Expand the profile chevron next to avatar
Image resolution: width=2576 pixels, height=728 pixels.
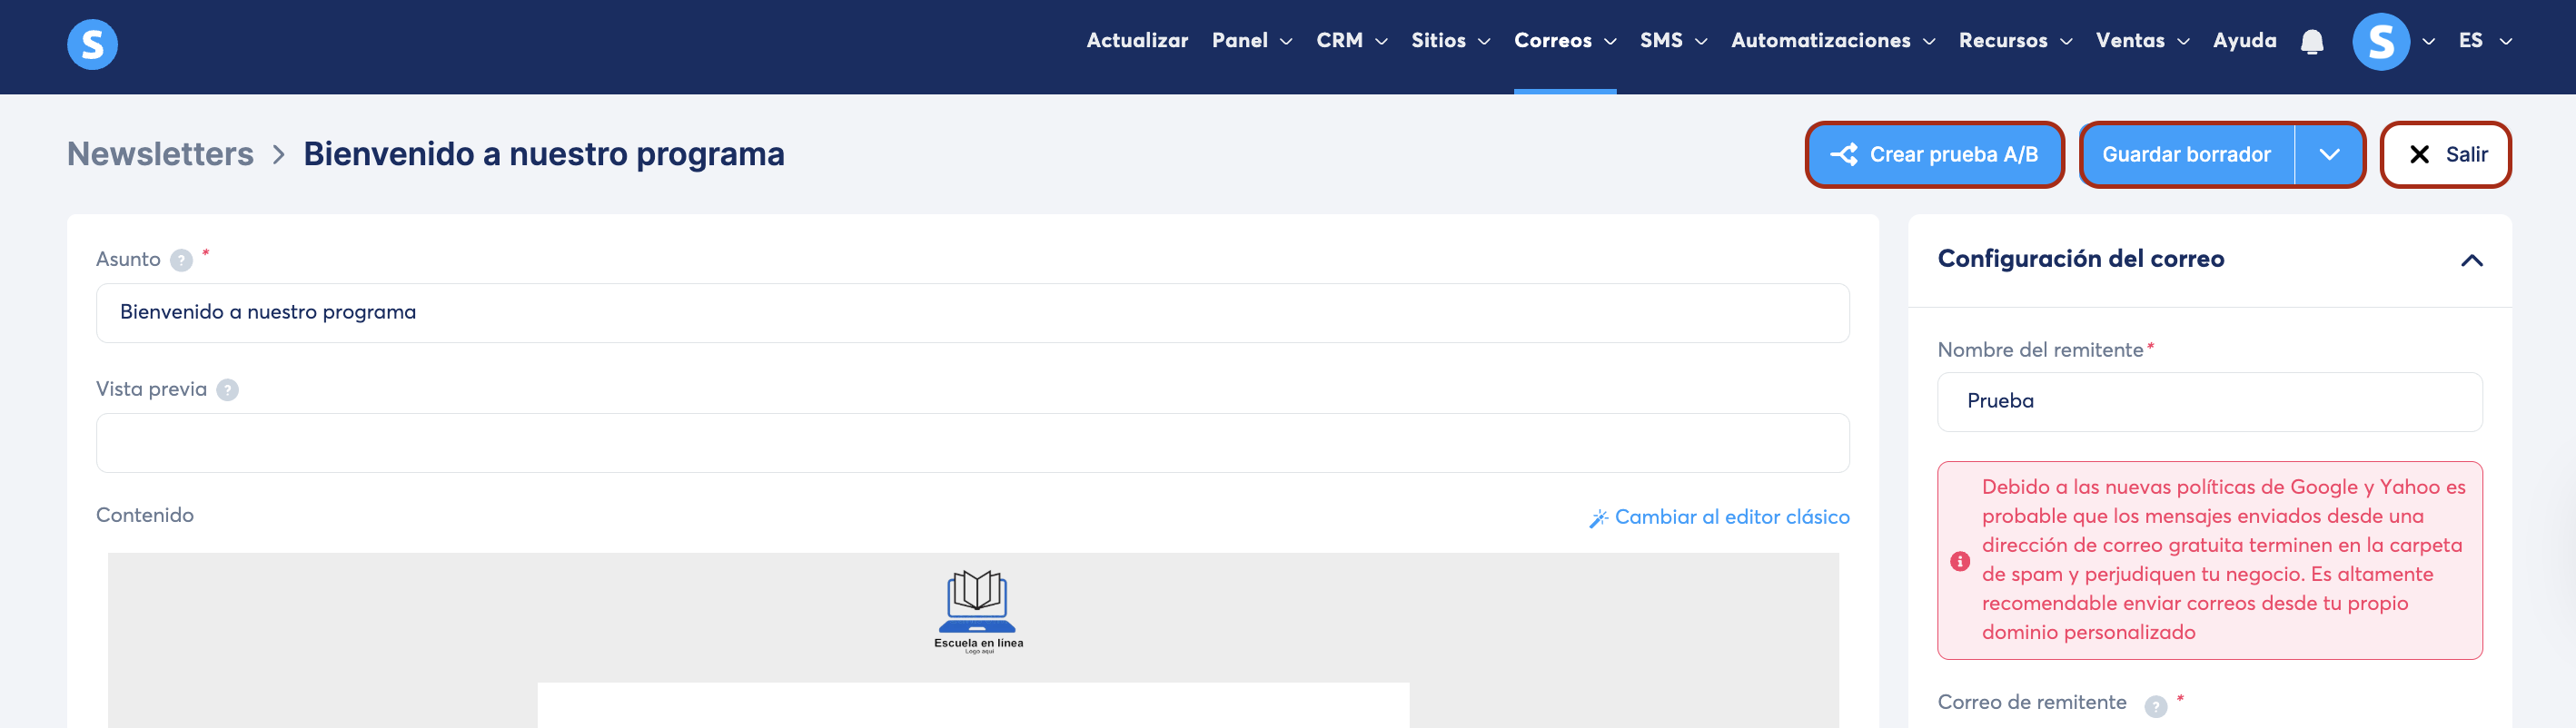coord(2427,41)
